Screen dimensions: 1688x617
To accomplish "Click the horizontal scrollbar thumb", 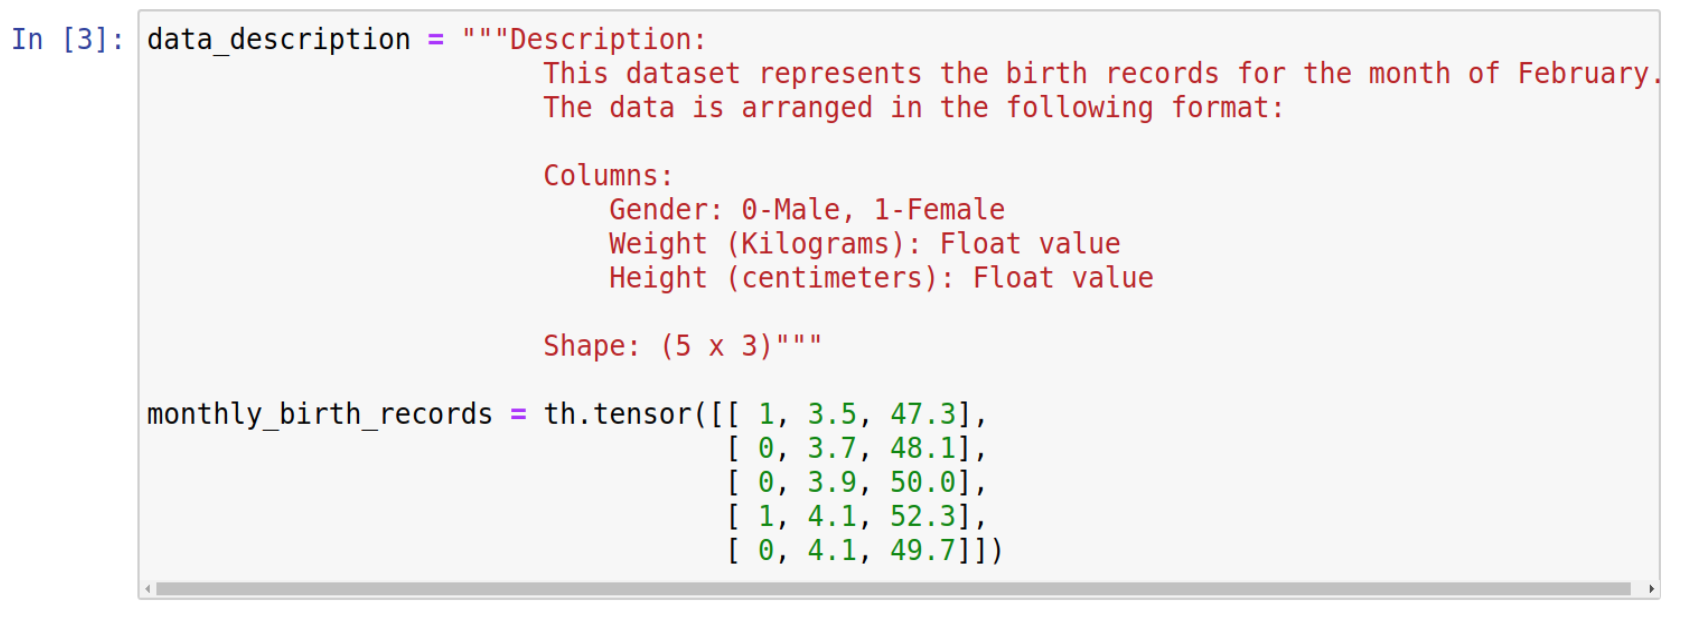I will (893, 589).
